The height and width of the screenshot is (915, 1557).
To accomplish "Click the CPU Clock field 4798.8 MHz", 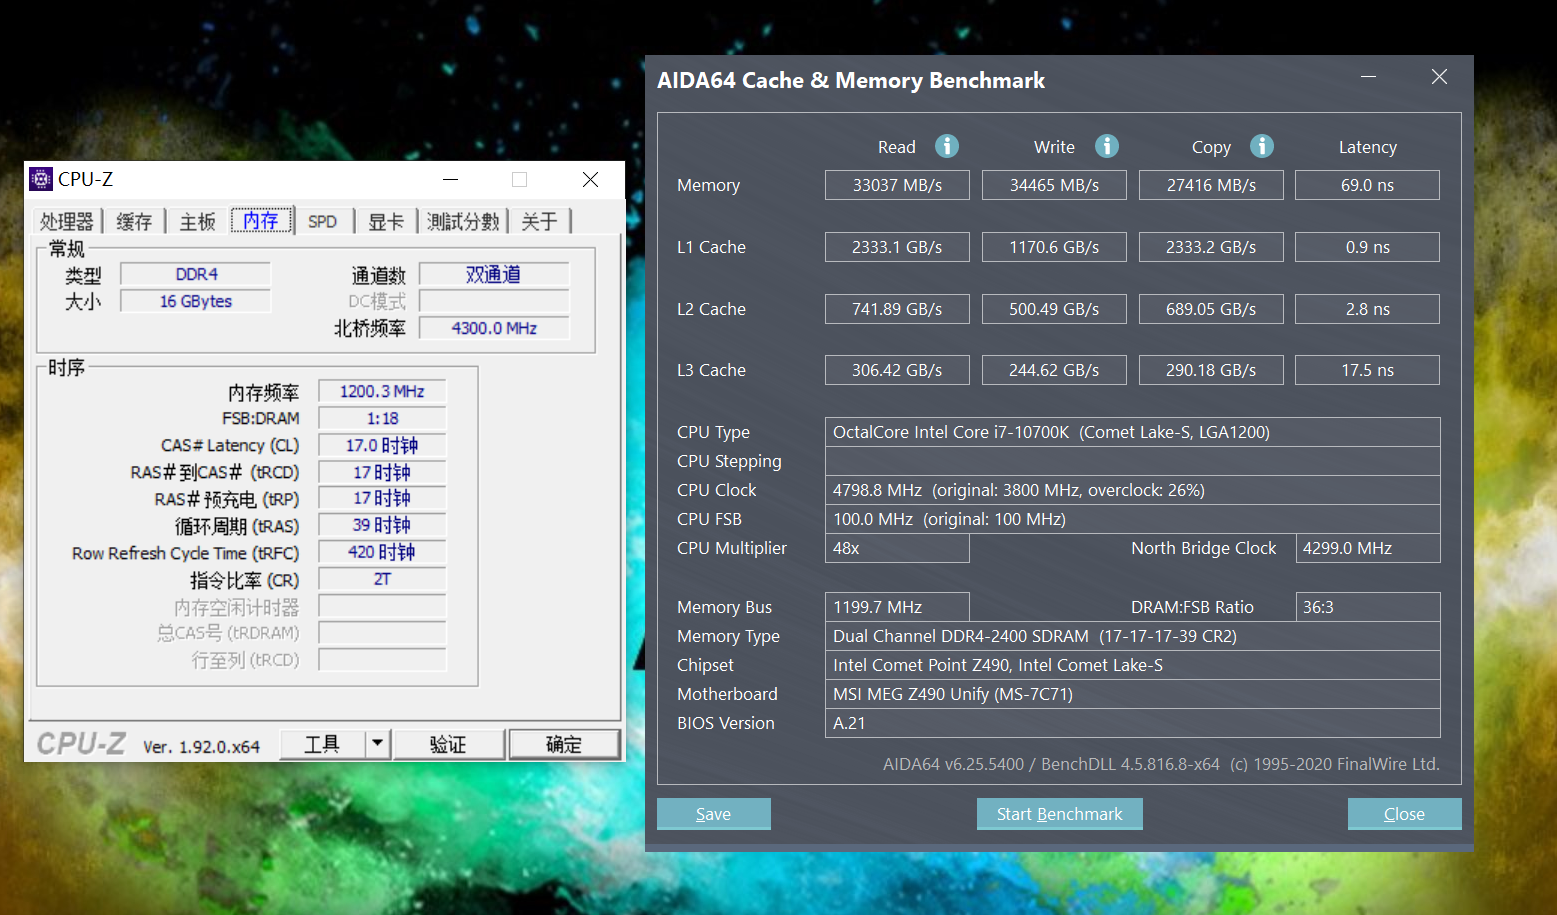I will click(1133, 490).
